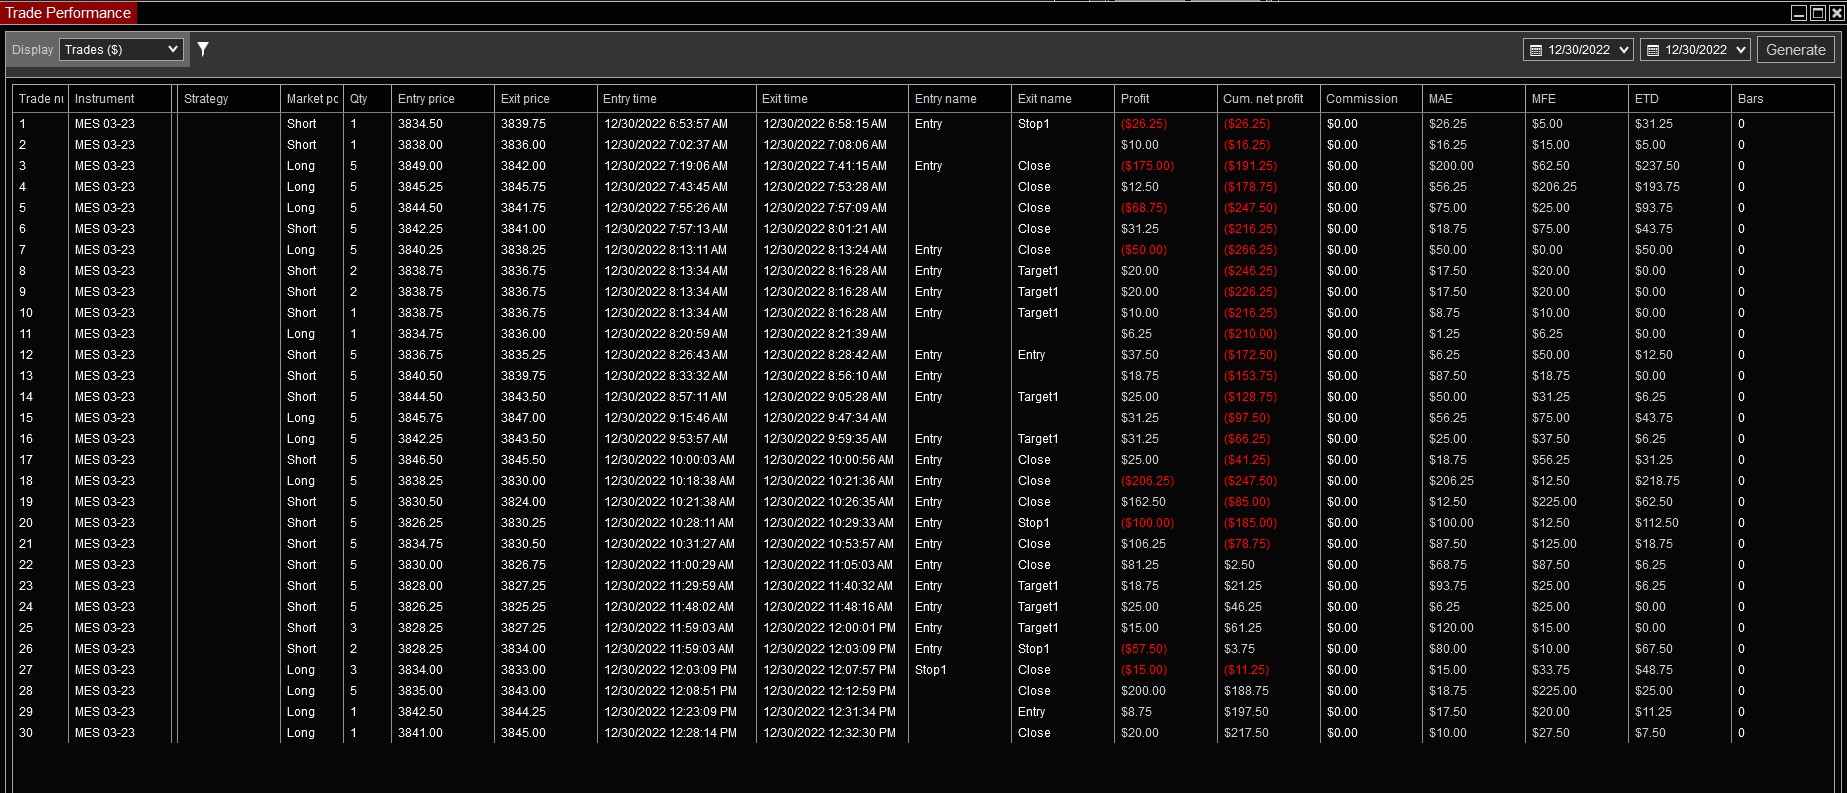Sort by Entry price column header
The width and height of the screenshot is (1847, 793).
pos(443,99)
